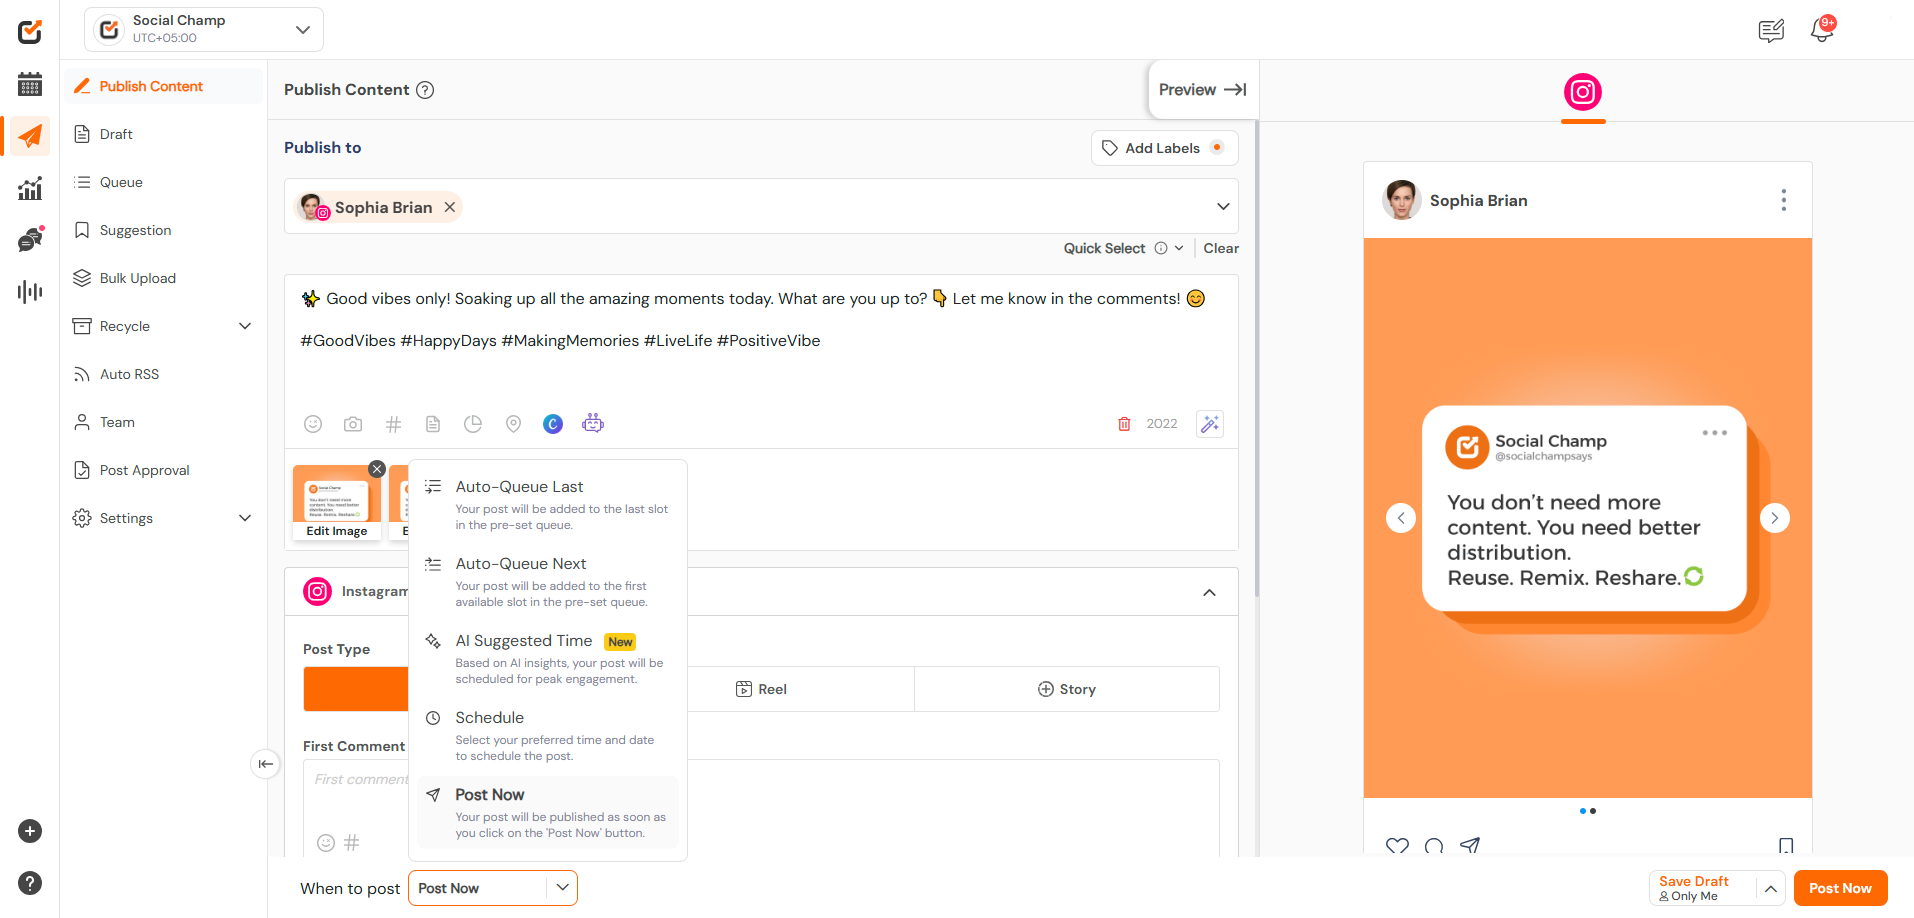This screenshot has width=1914, height=918.
Task: Open the hashtag manager icon in composer
Action: (x=393, y=424)
